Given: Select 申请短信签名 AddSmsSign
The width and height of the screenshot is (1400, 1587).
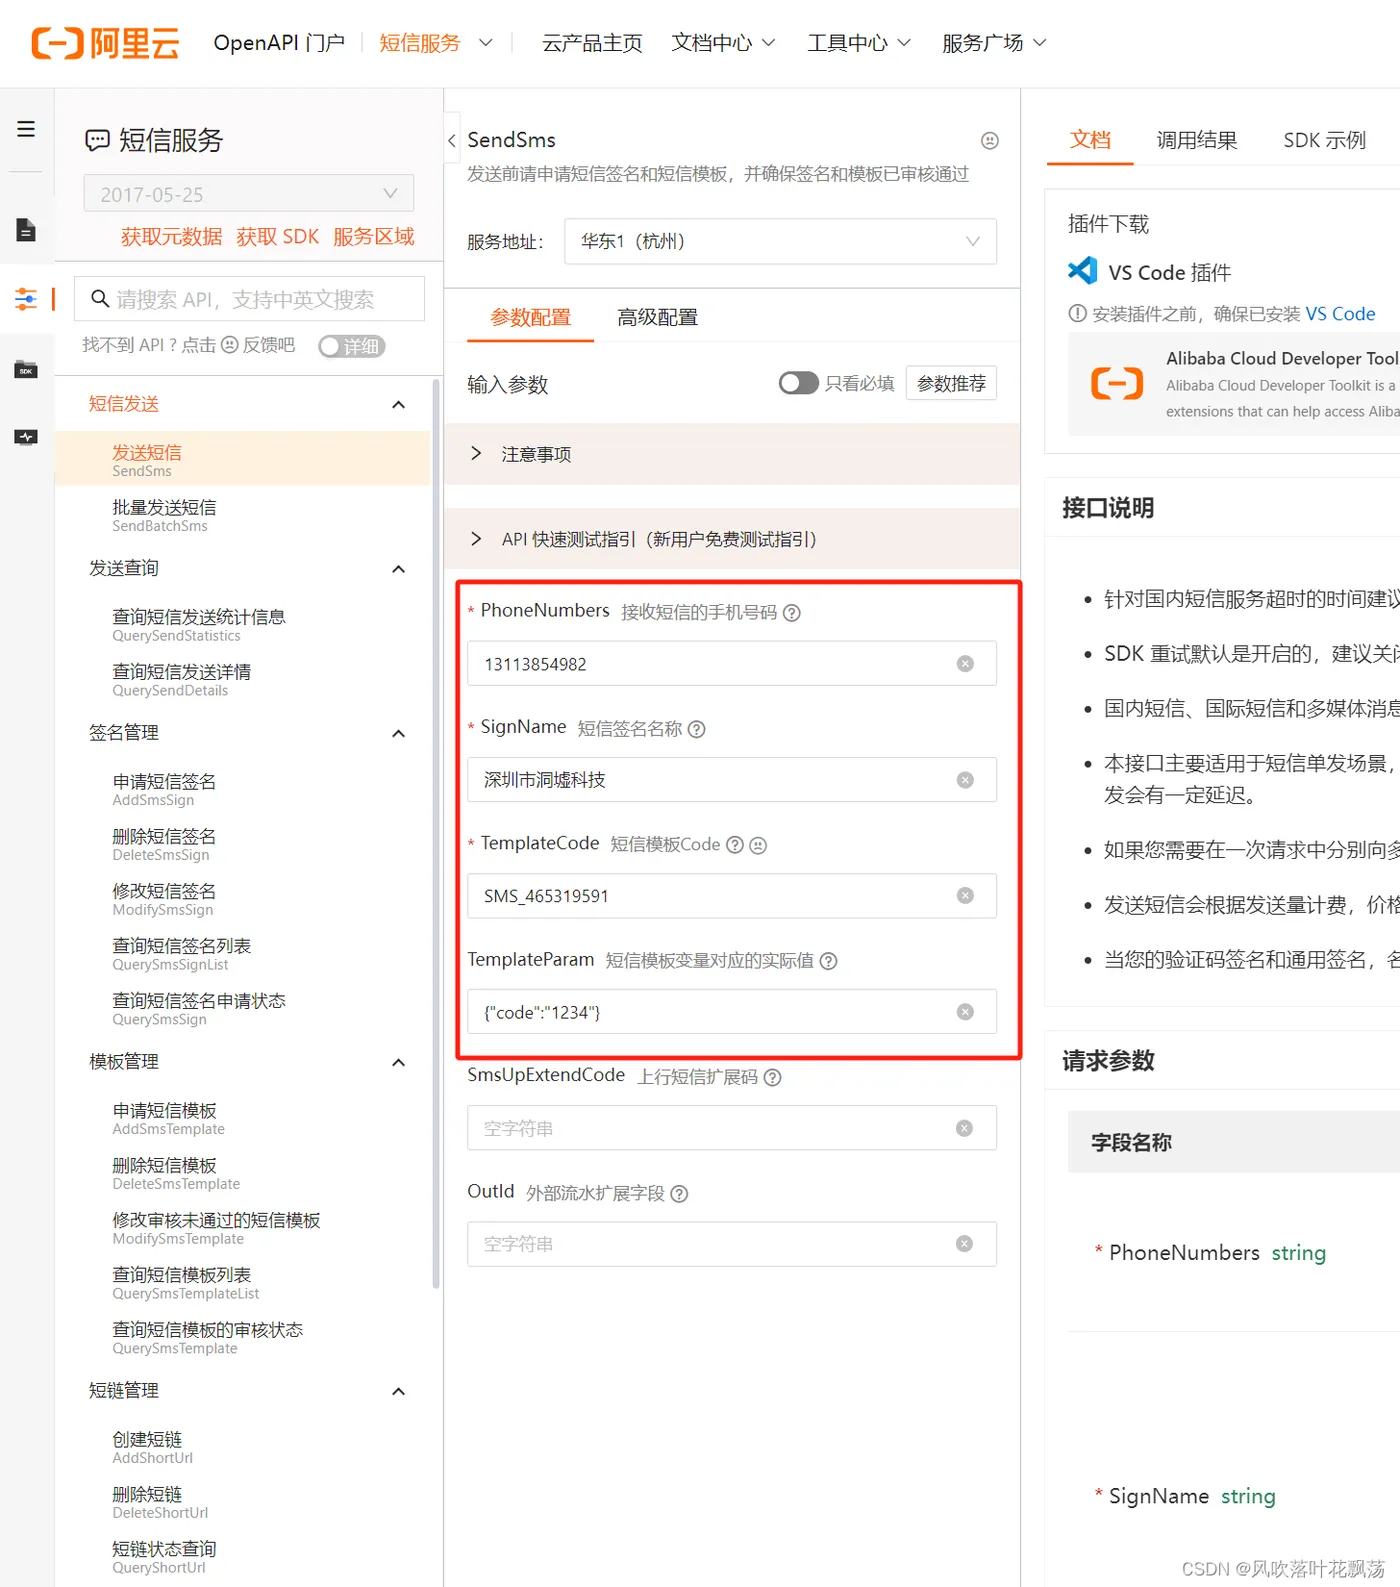Looking at the screenshot, I should tap(243, 789).
